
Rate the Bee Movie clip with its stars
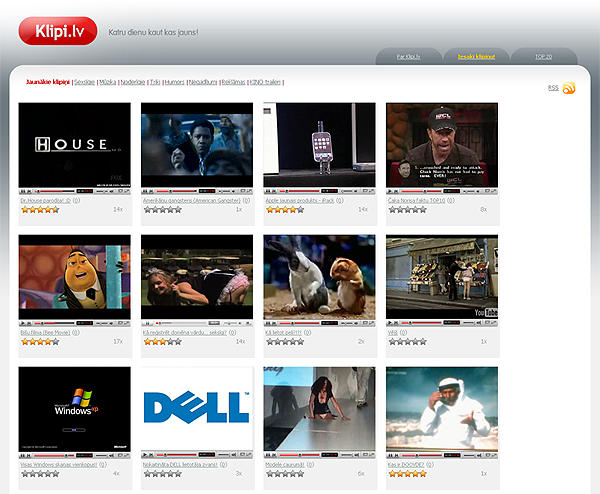point(40,341)
